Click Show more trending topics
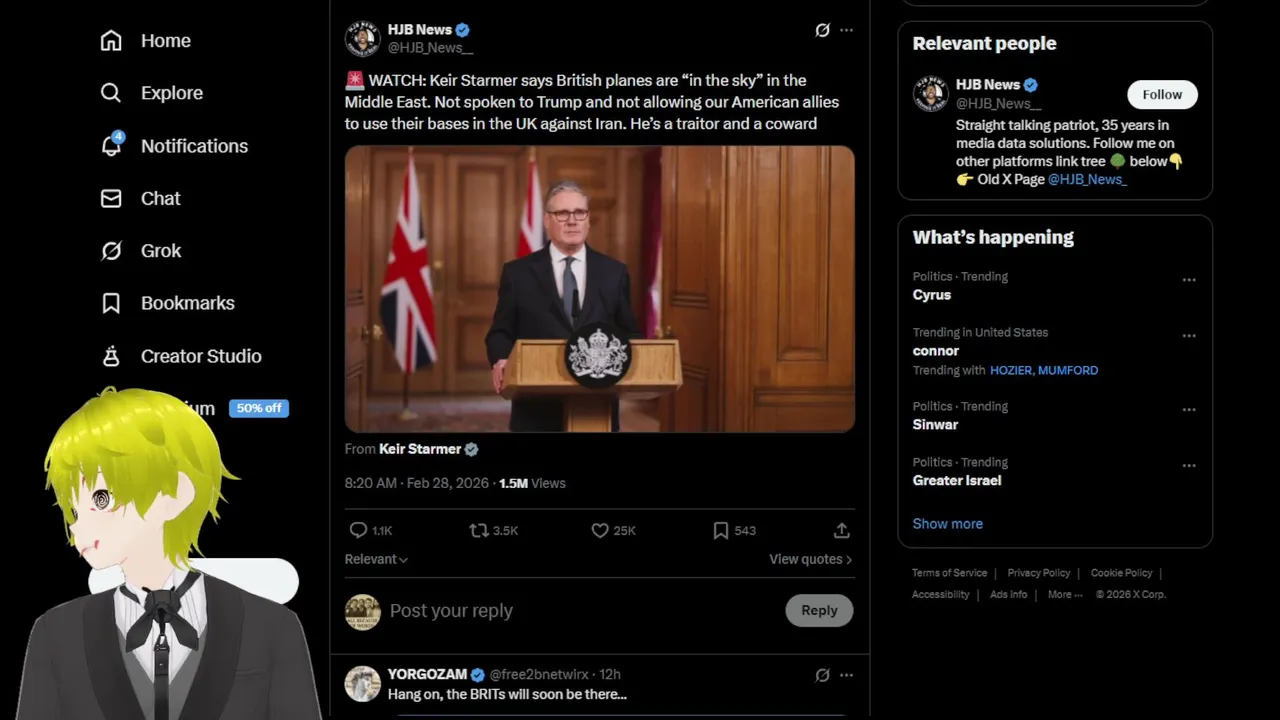The width and height of the screenshot is (1280, 720). click(947, 523)
